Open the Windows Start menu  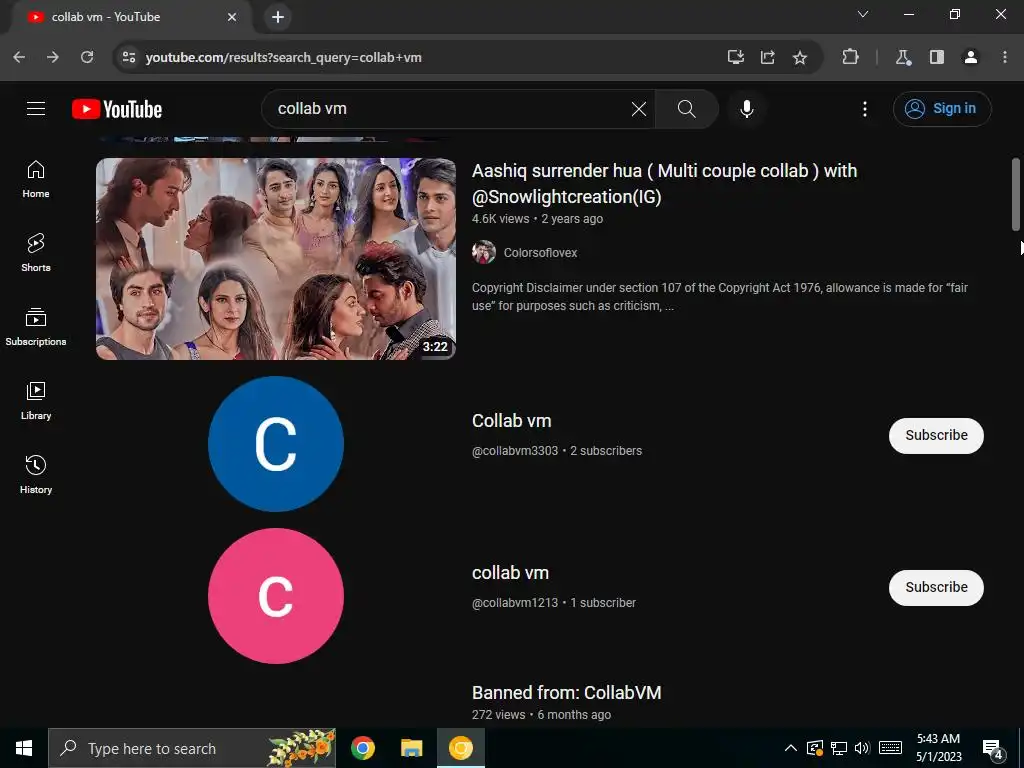24,748
